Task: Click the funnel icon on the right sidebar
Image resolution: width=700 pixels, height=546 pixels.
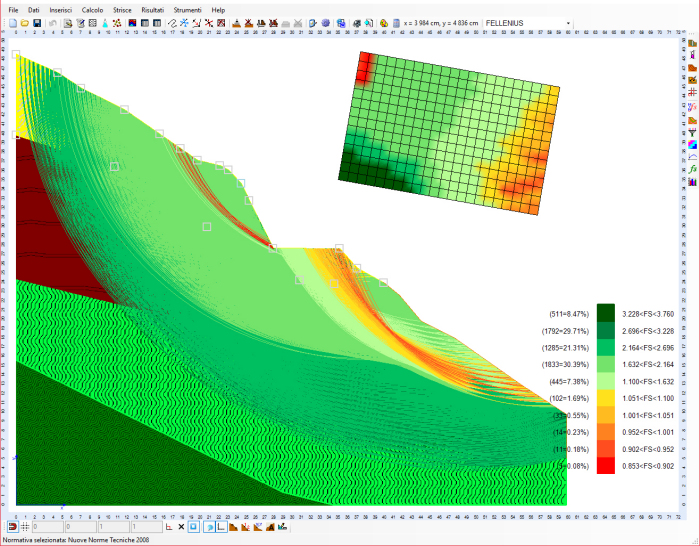Action: pos(692,133)
